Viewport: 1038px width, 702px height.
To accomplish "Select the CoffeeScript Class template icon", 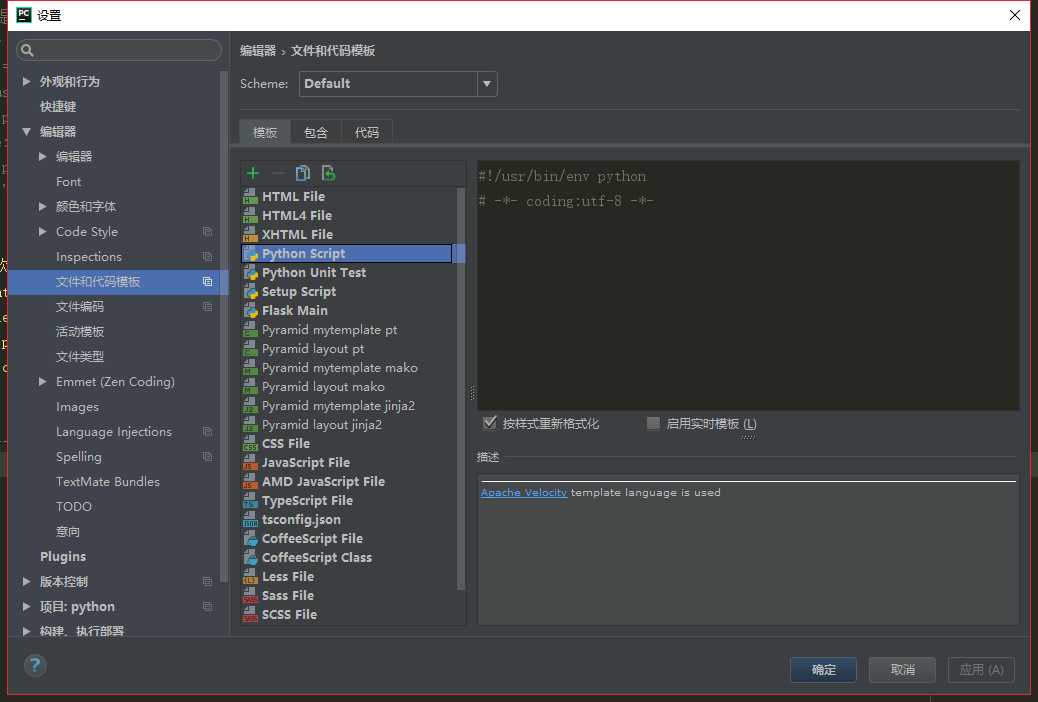I will tap(250, 558).
